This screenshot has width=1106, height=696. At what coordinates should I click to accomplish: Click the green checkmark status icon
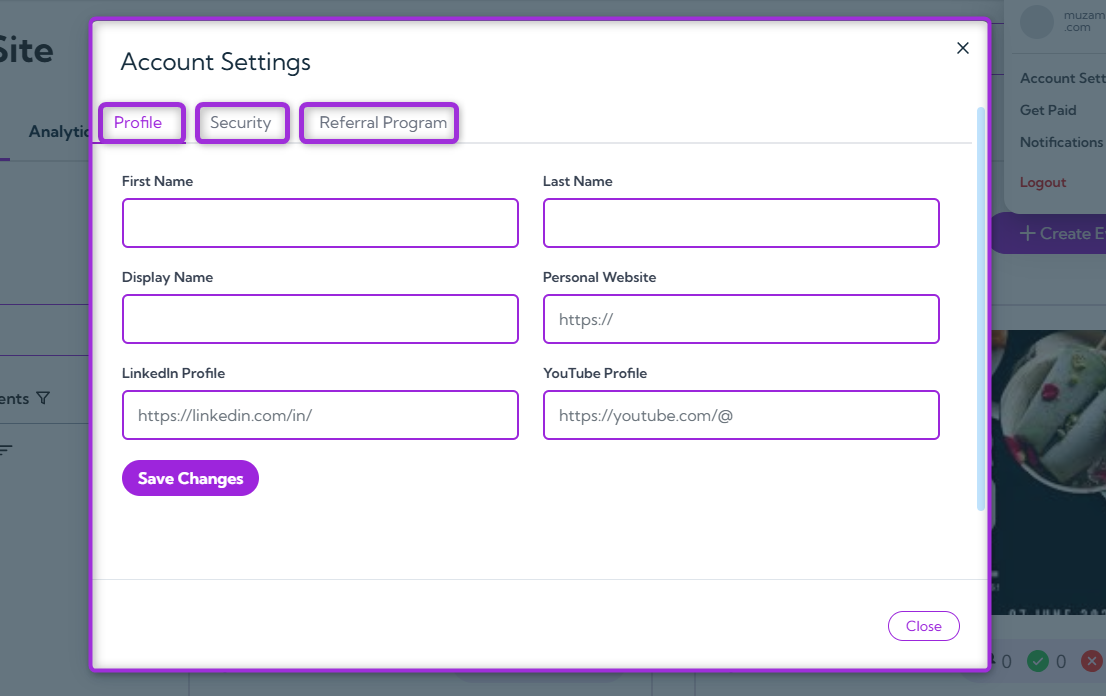point(1038,661)
